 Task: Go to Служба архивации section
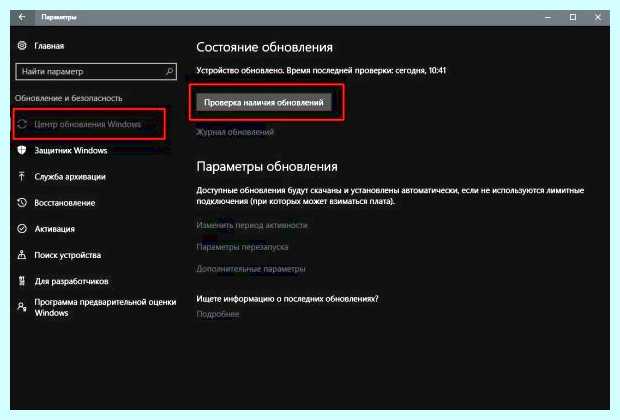tap(70, 176)
